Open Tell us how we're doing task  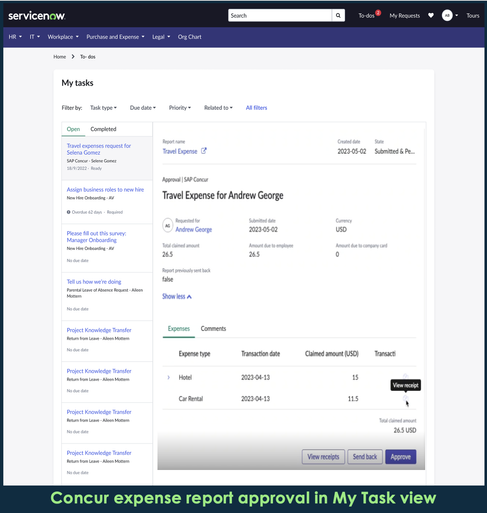94,282
